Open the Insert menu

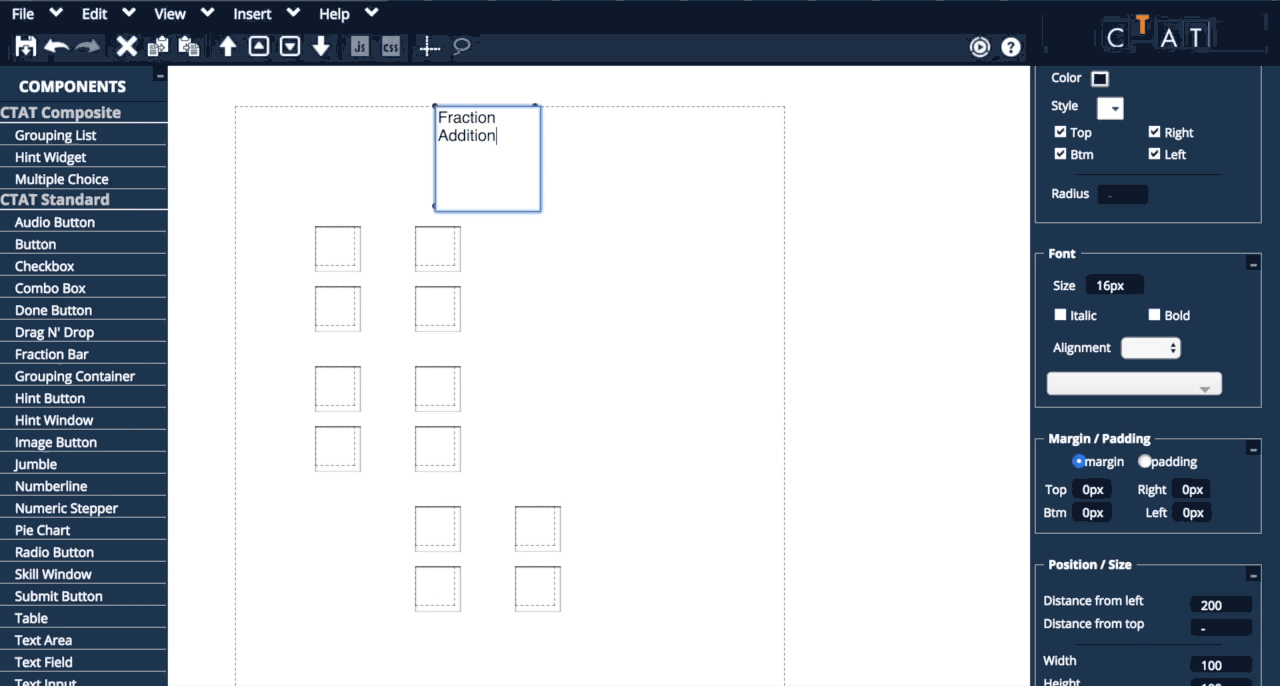click(x=252, y=13)
